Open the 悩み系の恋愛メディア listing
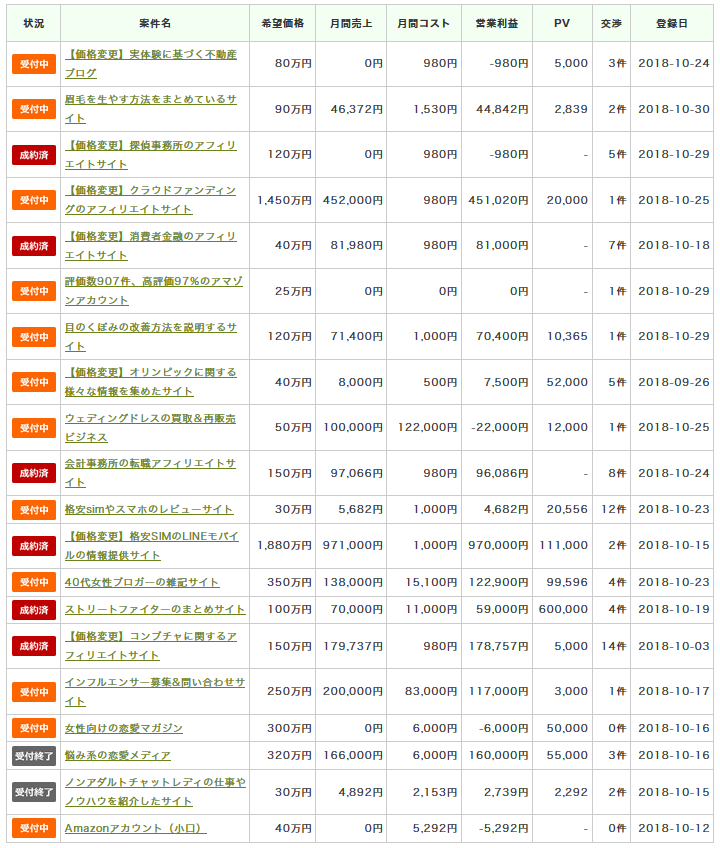 (118, 755)
